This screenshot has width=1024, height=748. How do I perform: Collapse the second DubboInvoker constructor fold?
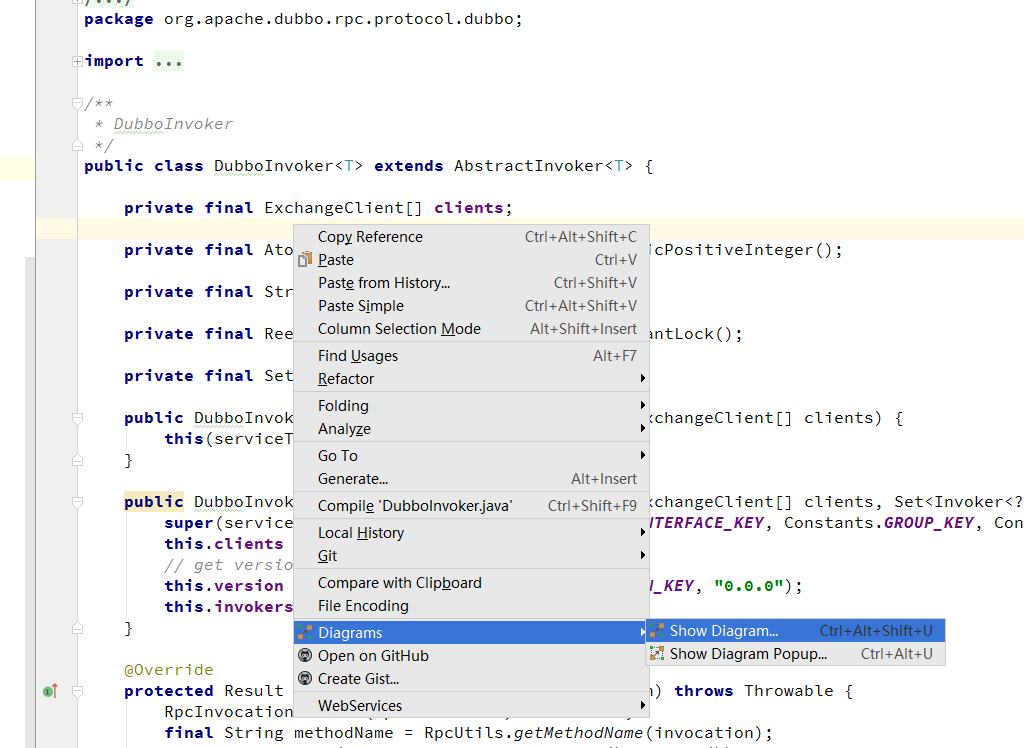click(77, 502)
